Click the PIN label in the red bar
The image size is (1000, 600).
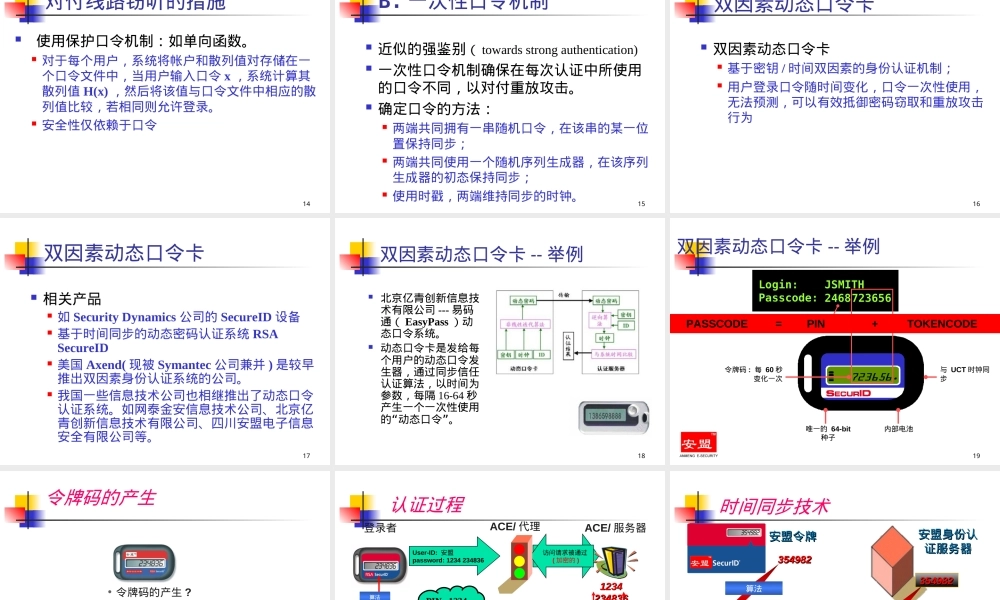click(816, 324)
